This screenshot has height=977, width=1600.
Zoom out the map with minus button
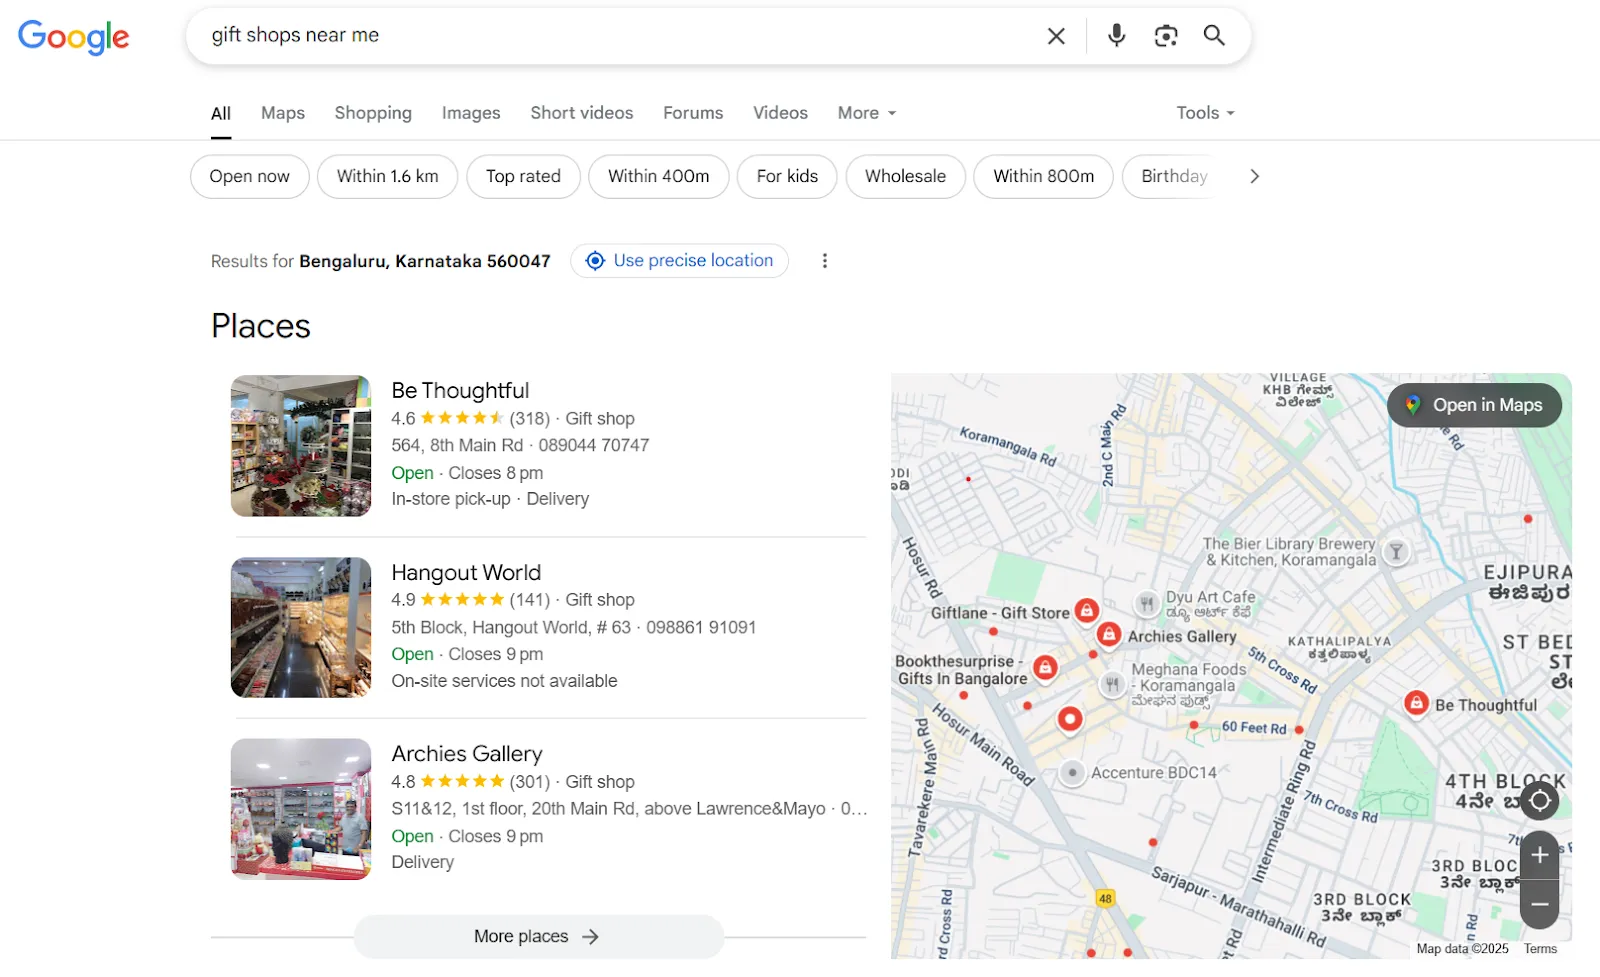(x=1540, y=905)
